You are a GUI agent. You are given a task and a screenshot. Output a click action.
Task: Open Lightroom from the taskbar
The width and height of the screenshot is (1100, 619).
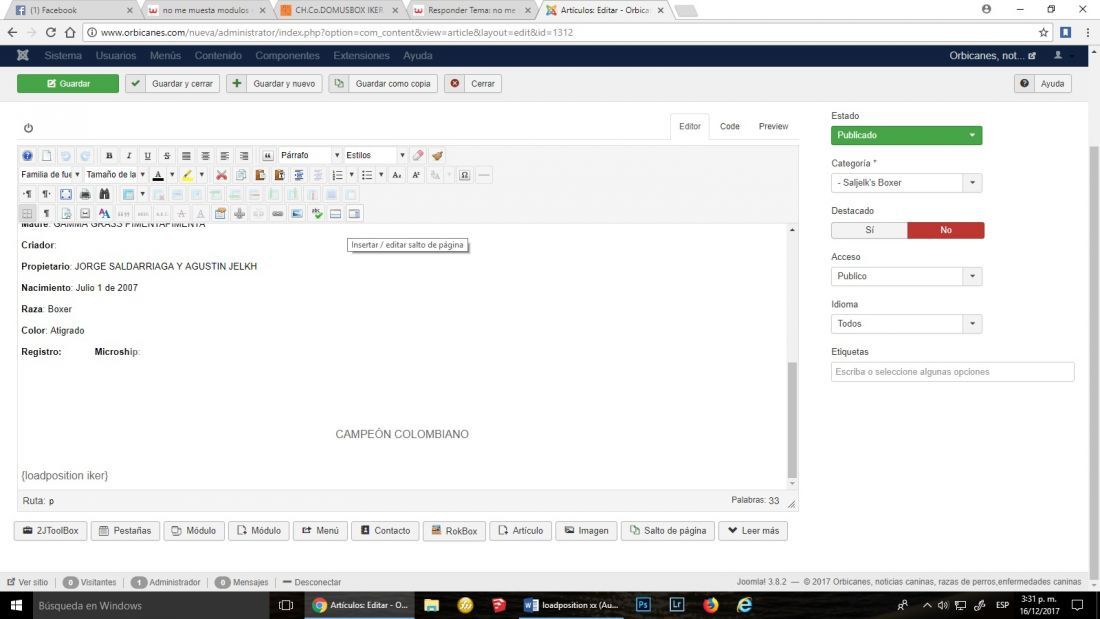click(x=677, y=605)
